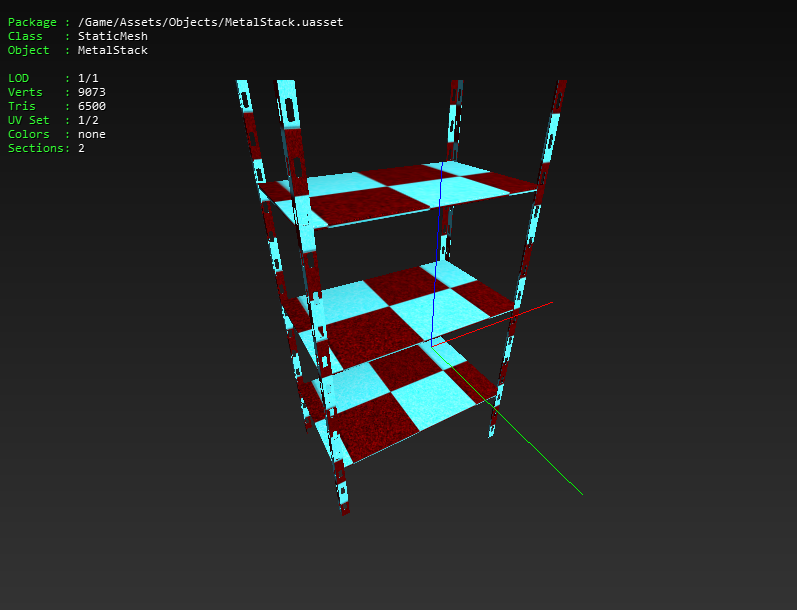This screenshot has height=610, width=797.
Task: Click the Package label
Action: tap(32, 22)
